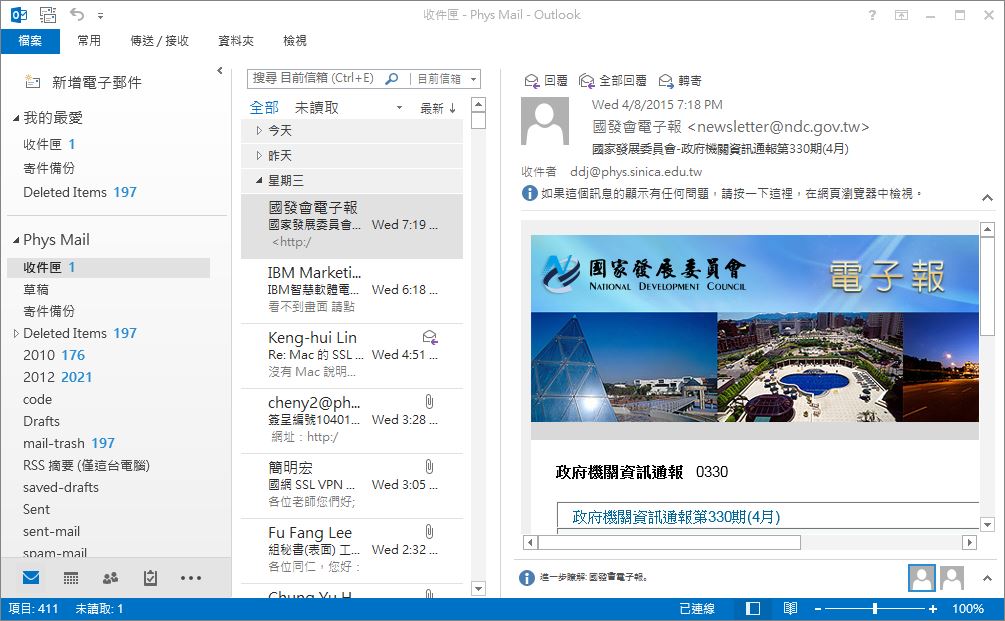The height and width of the screenshot is (621, 1005).
Task: Switch to the 資料夾 ribbon tab
Action: 236,41
